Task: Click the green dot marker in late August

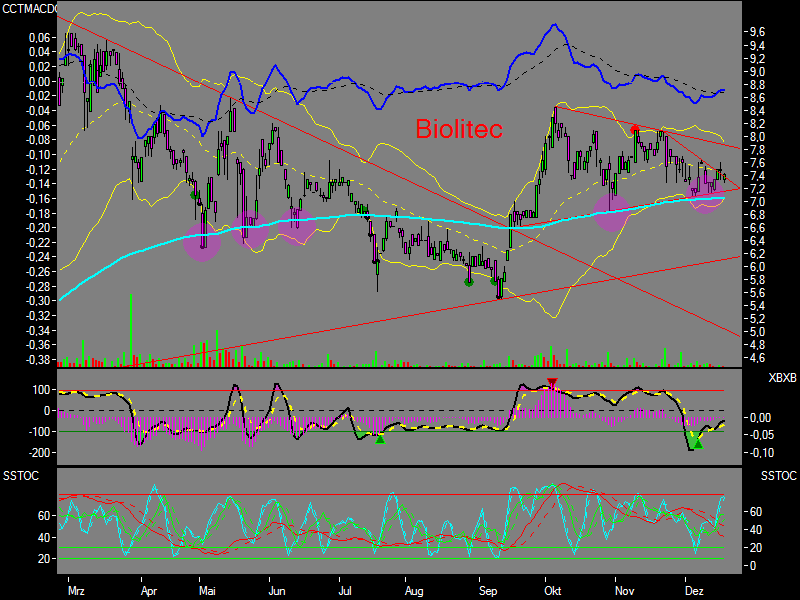Action: click(469, 282)
